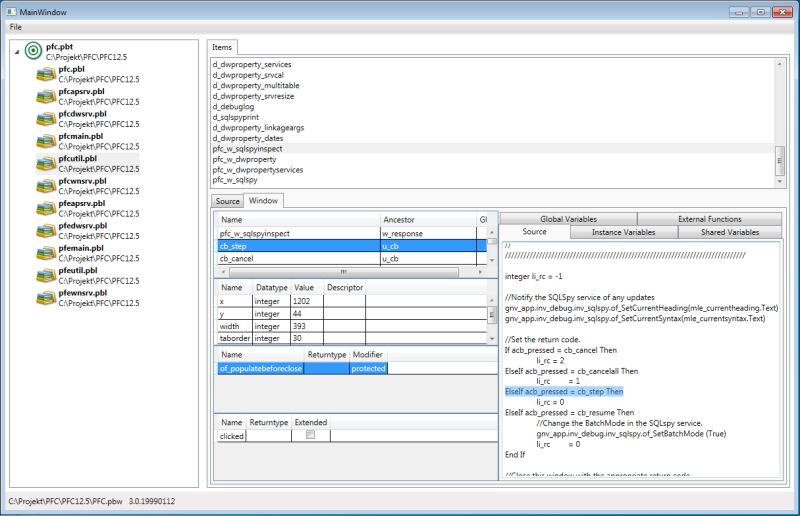Click the status bar path PFC.pbw
The height and width of the screenshot is (516, 800).
click(x=65, y=501)
